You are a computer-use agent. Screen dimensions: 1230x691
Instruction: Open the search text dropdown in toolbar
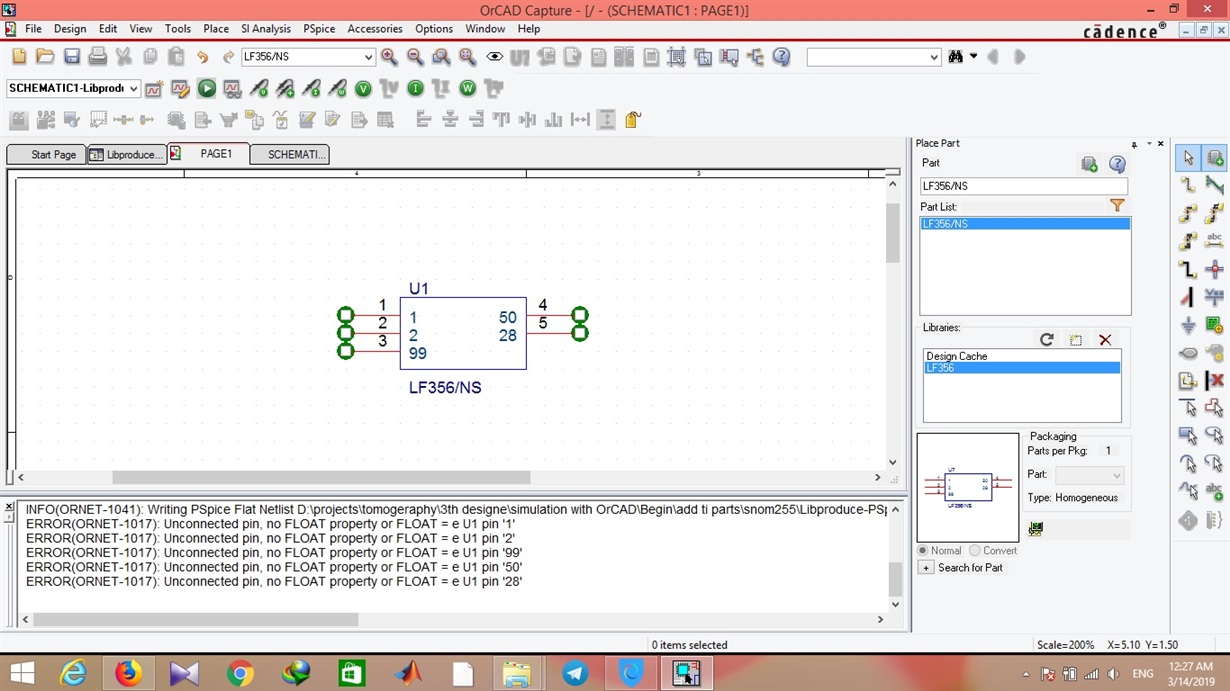[933, 57]
